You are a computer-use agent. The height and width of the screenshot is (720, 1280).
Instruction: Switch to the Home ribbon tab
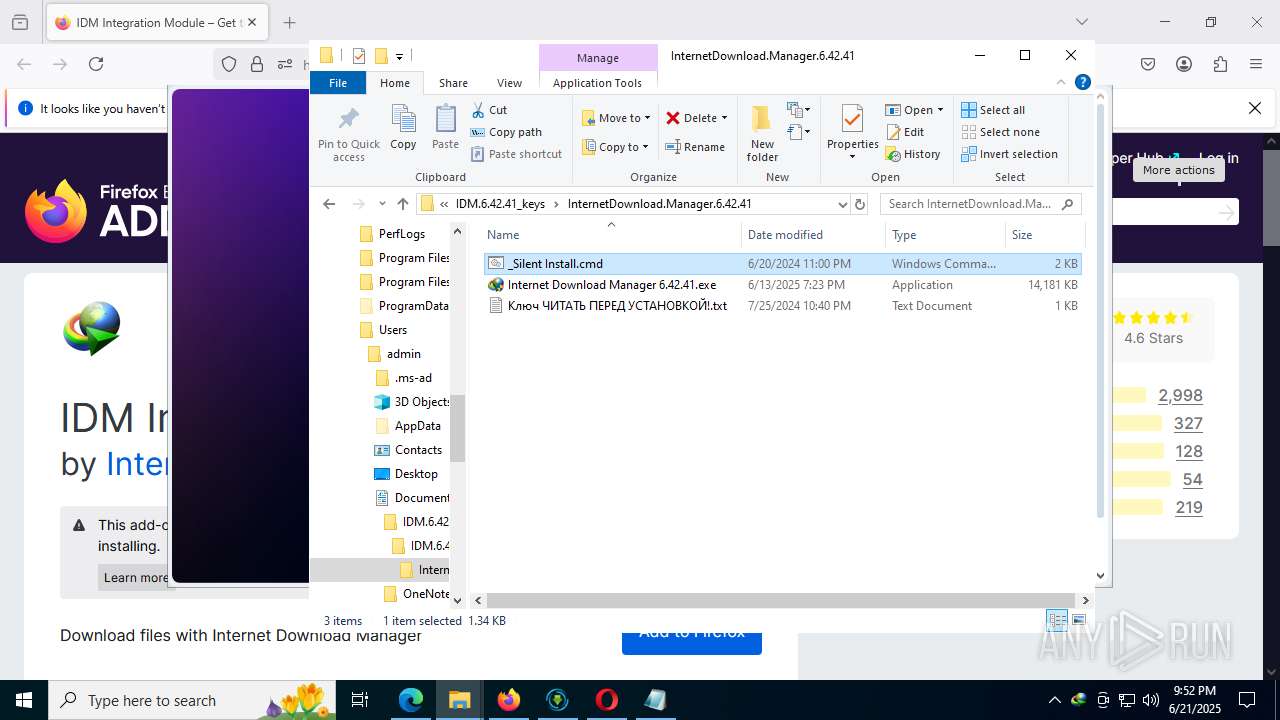[395, 83]
